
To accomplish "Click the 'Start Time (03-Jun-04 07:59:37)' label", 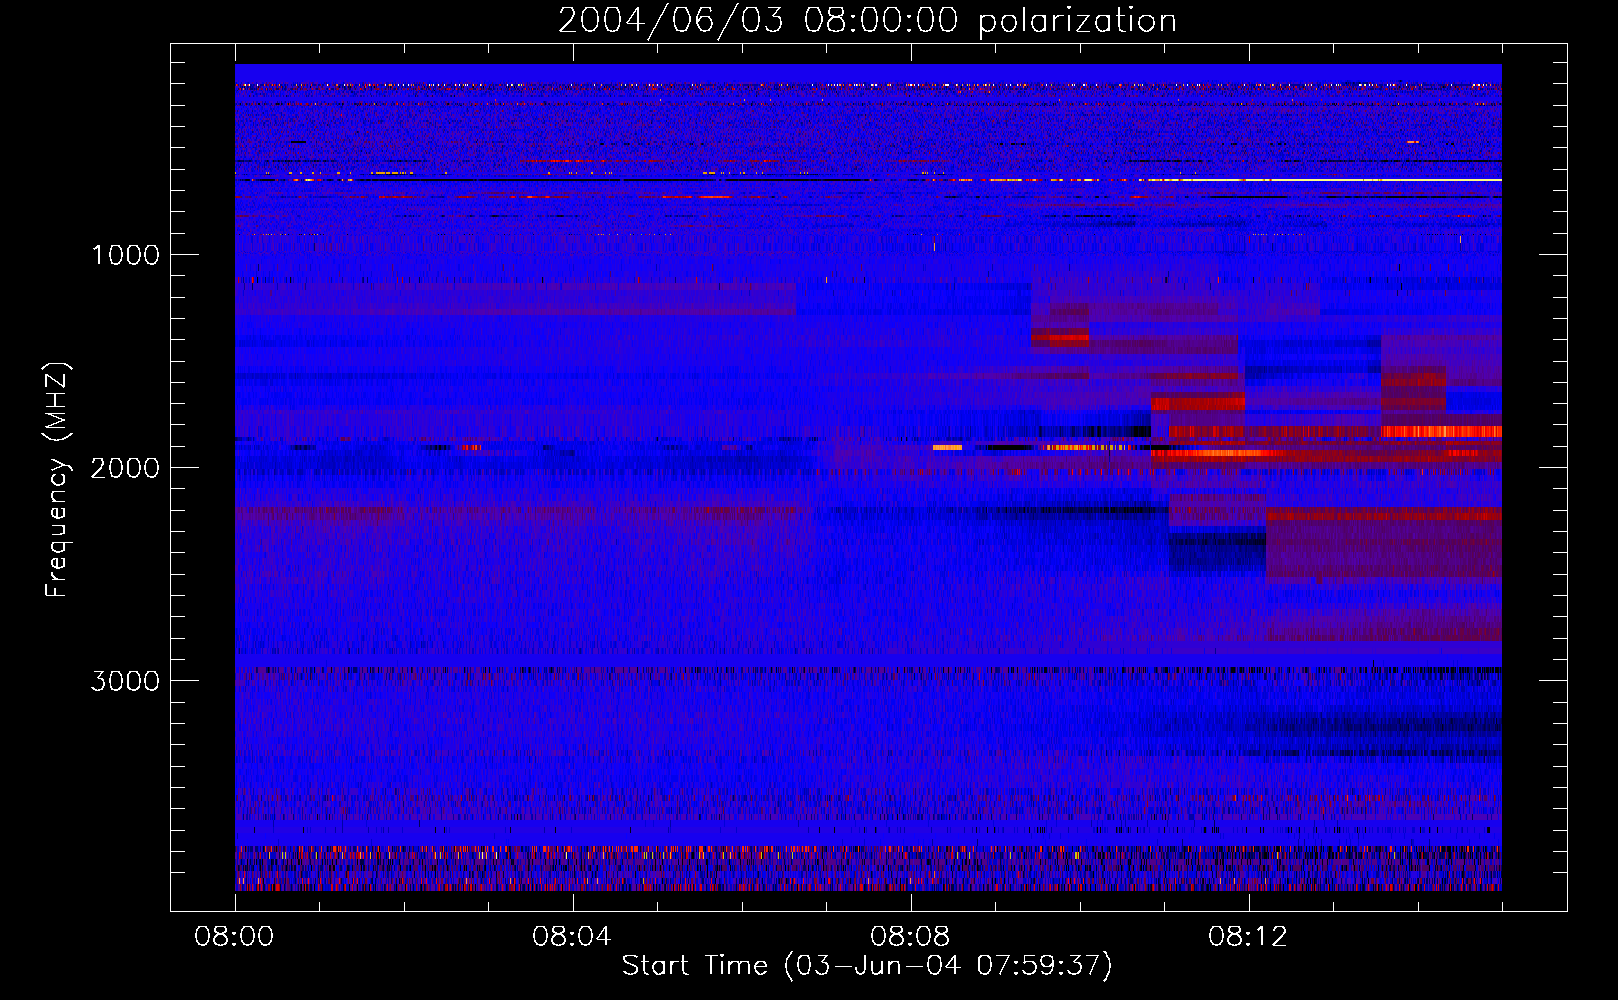I will (x=867, y=965).
